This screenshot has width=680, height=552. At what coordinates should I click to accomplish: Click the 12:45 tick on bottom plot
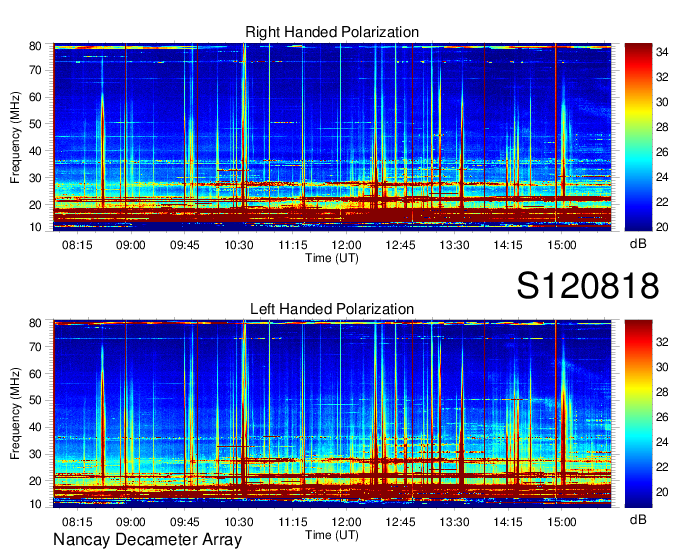click(400, 522)
